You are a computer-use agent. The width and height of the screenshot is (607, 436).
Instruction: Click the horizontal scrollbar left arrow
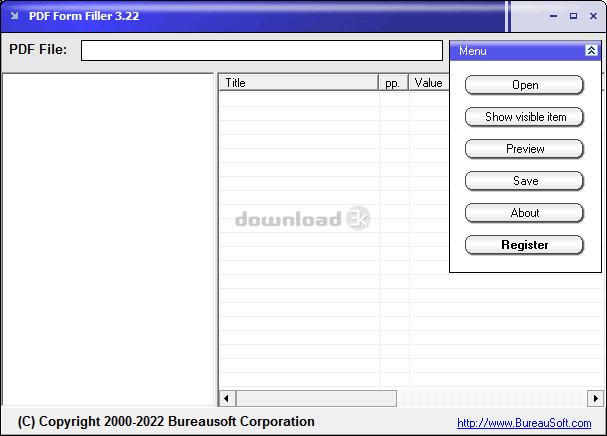pyautogui.click(x=226, y=398)
